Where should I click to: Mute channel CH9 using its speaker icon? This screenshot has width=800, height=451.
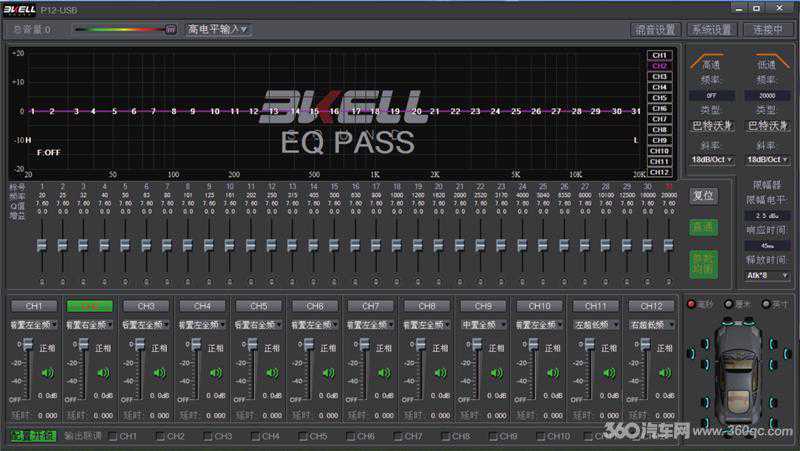497,373
